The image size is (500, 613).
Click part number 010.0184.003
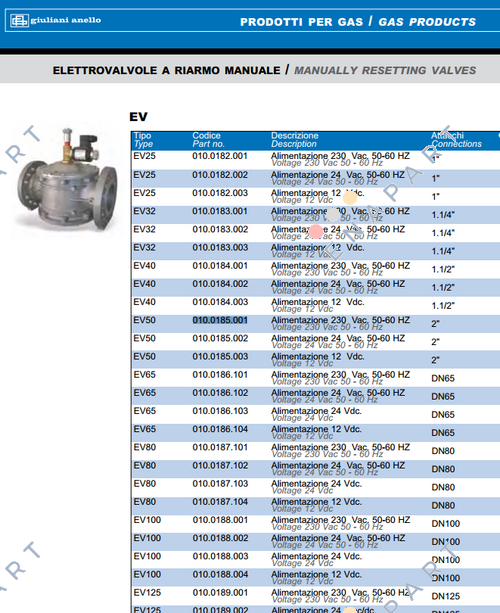[220, 302]
